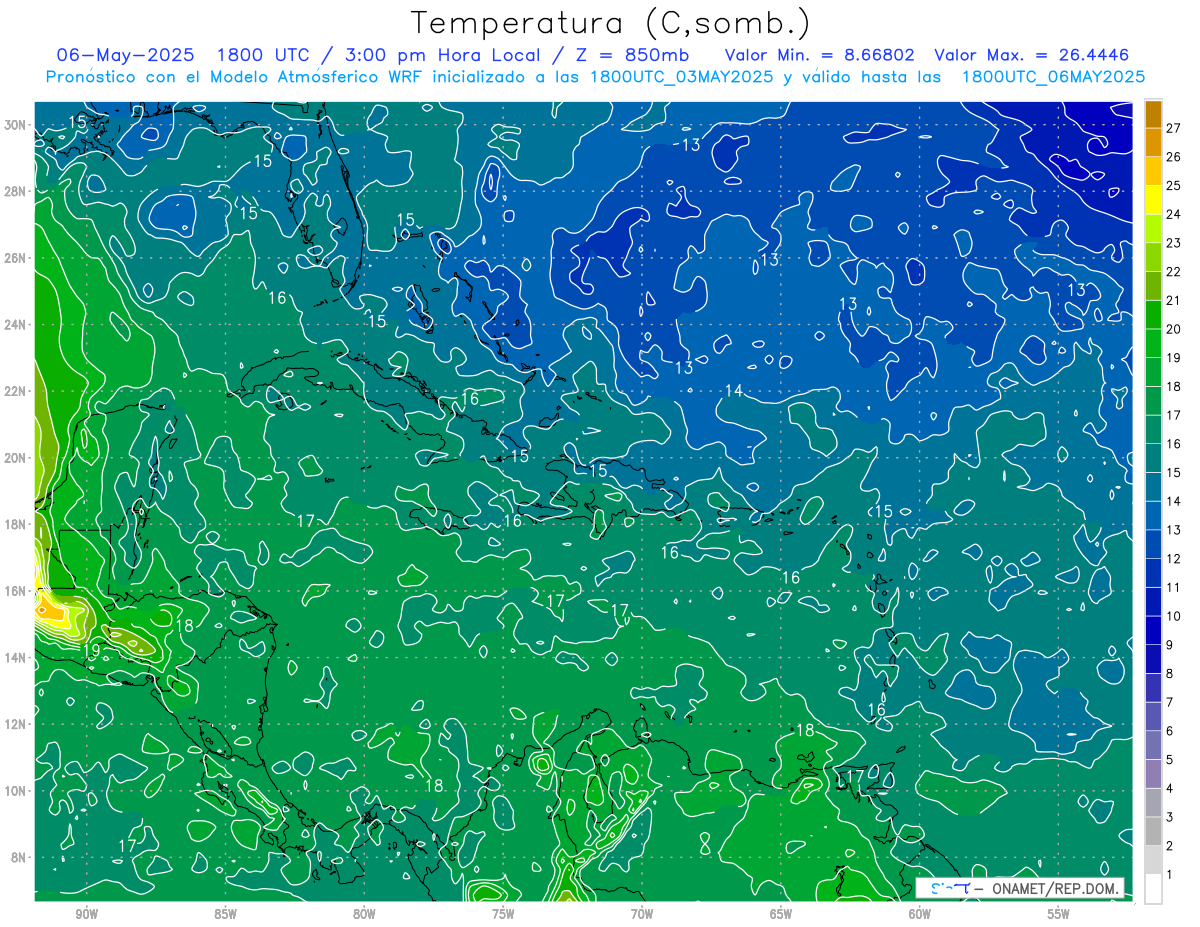Click the "10N" latitude label
The height and width of the screenshot is (927, 1200).
16,791
